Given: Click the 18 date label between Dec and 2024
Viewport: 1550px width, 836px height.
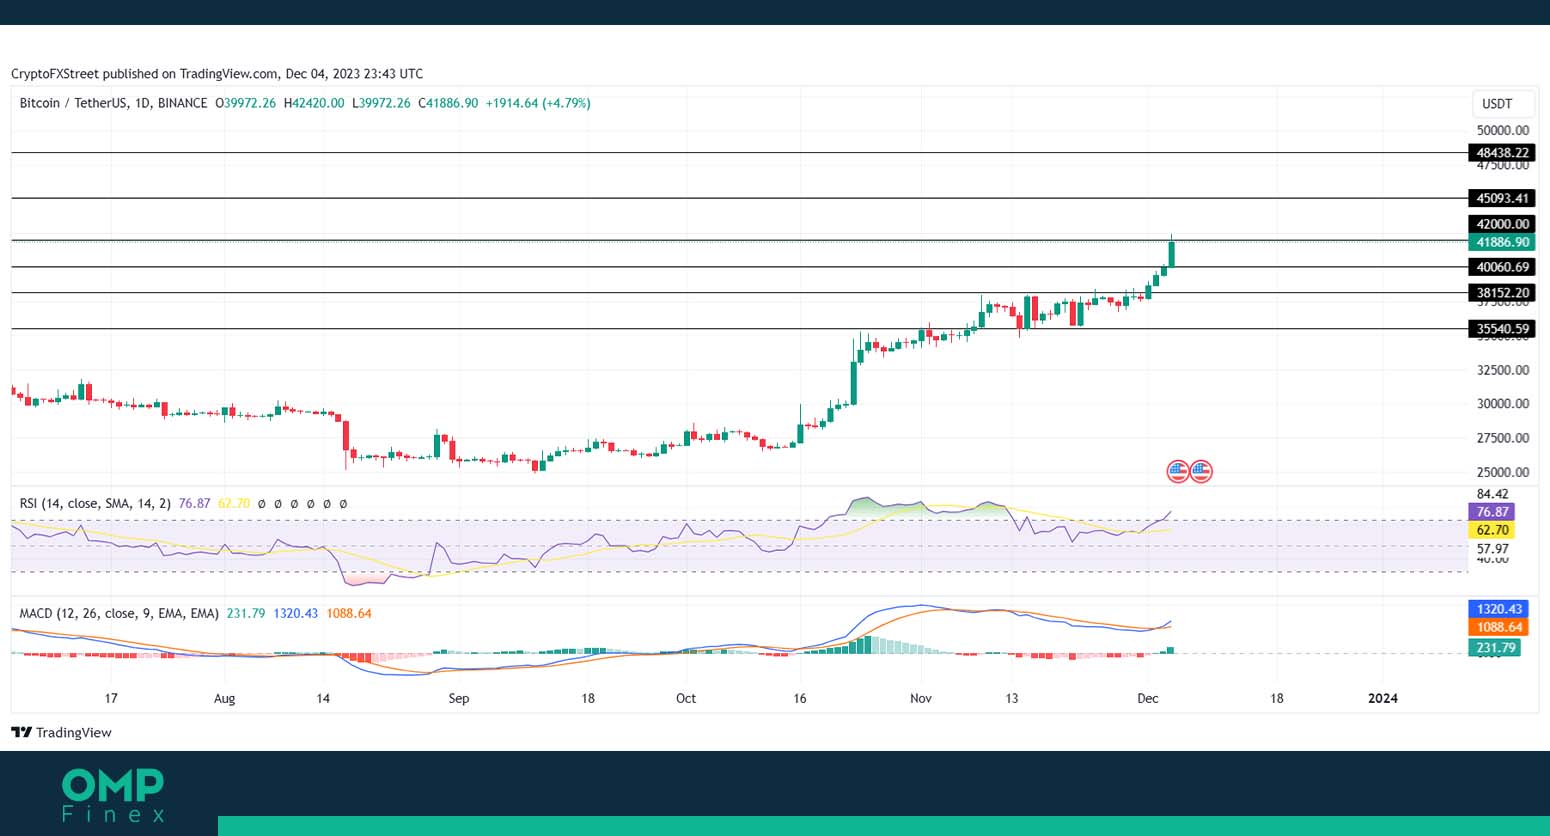Looking at the screenshot, I should click(x=1277, y=698).
